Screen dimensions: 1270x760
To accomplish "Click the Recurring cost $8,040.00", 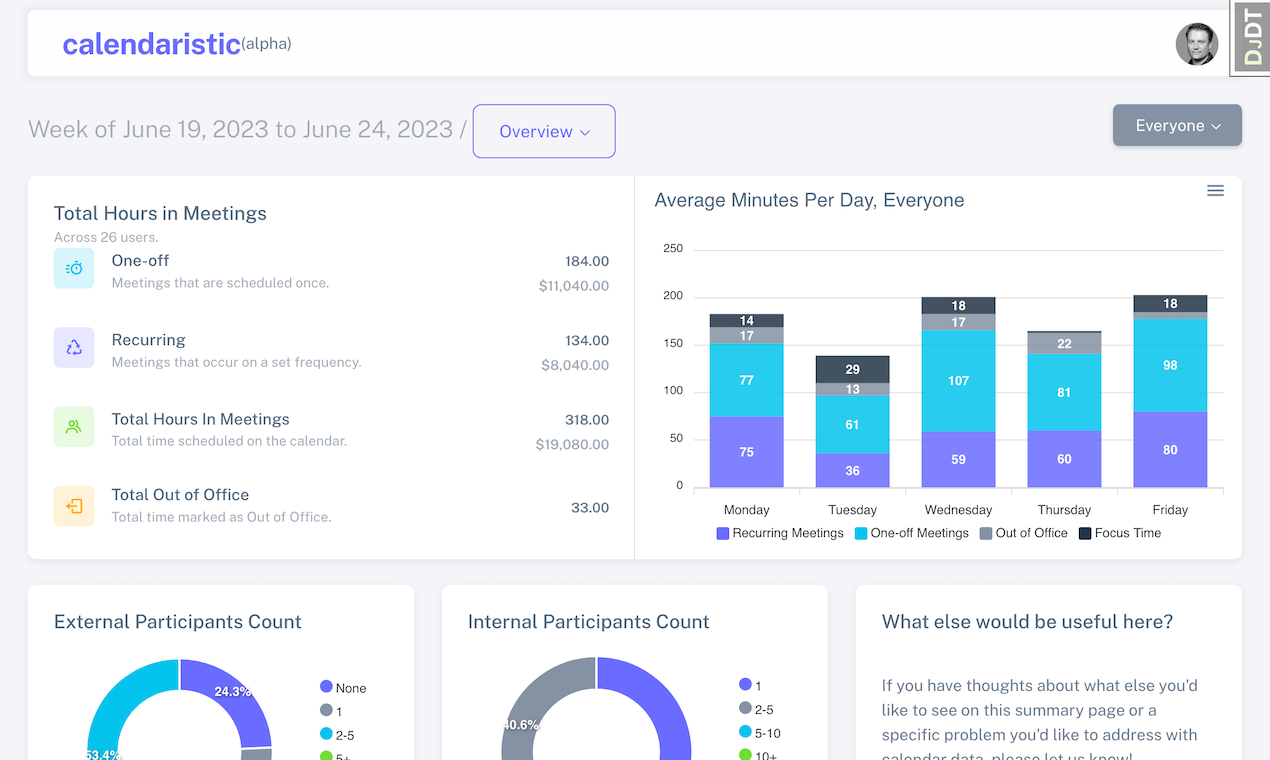I will 575,365.
